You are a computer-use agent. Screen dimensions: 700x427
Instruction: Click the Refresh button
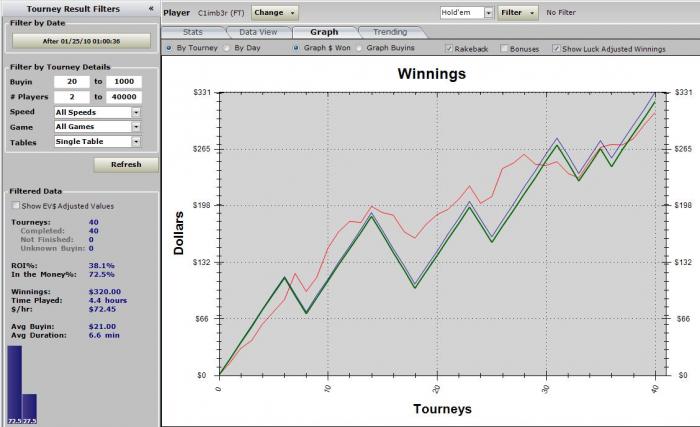(126, 164)
